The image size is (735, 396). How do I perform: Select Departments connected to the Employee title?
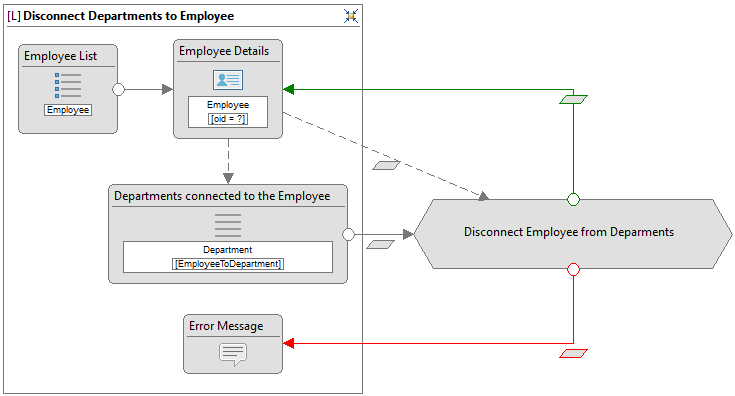click(x=222, y=196)
